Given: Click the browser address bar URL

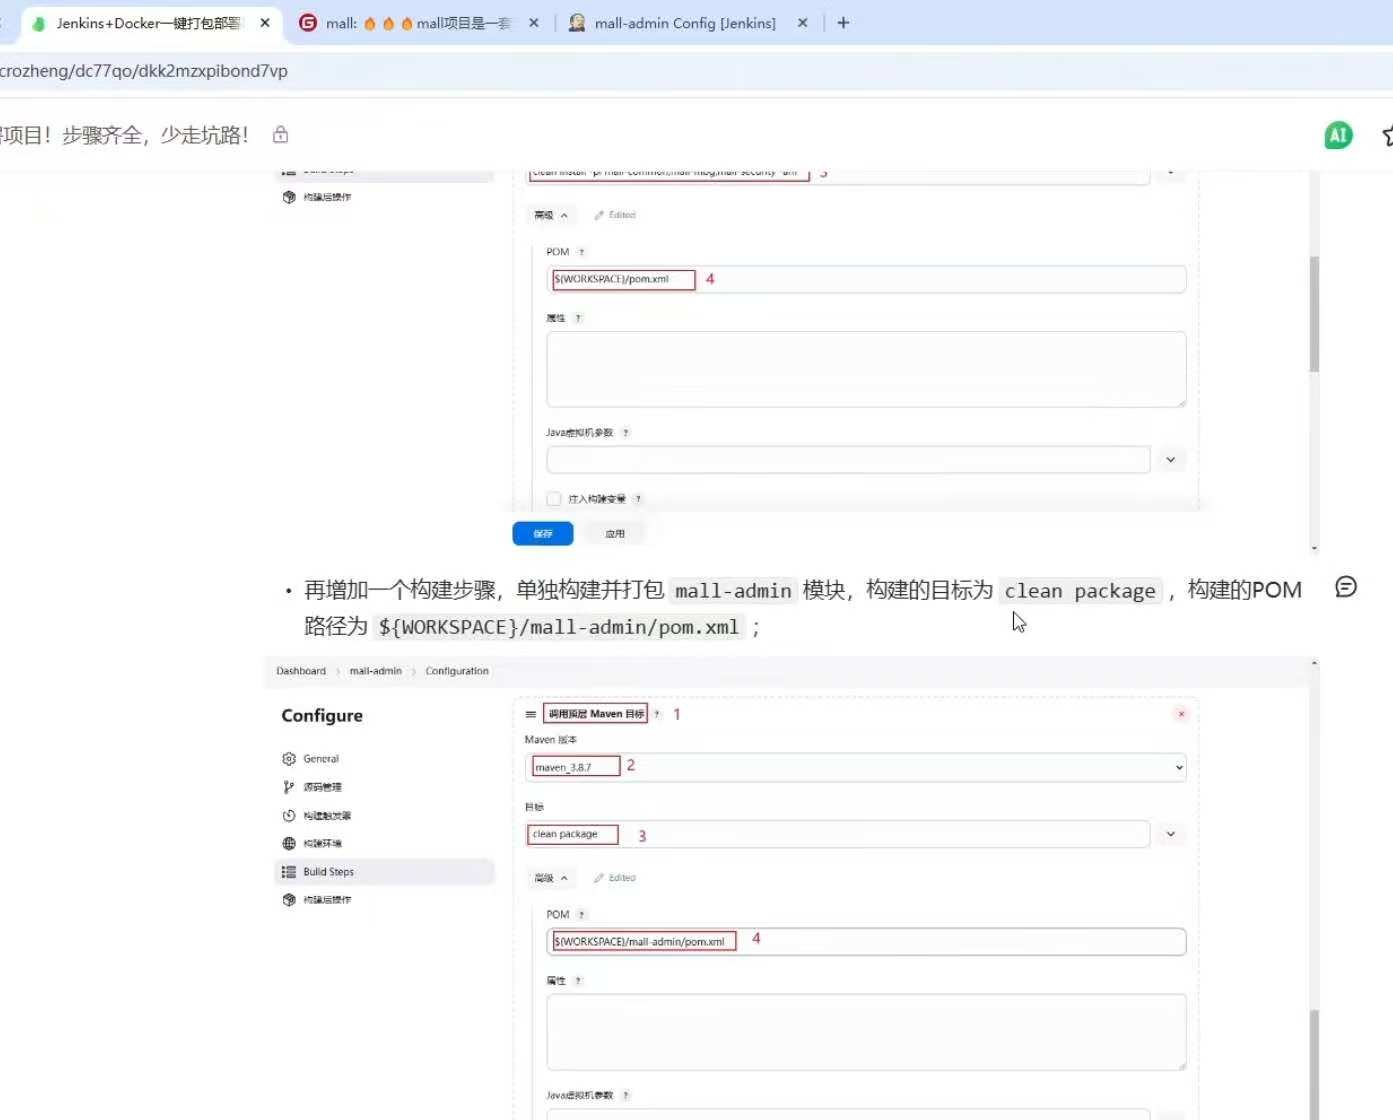Looking at the screenshot, I should point(144,71).
